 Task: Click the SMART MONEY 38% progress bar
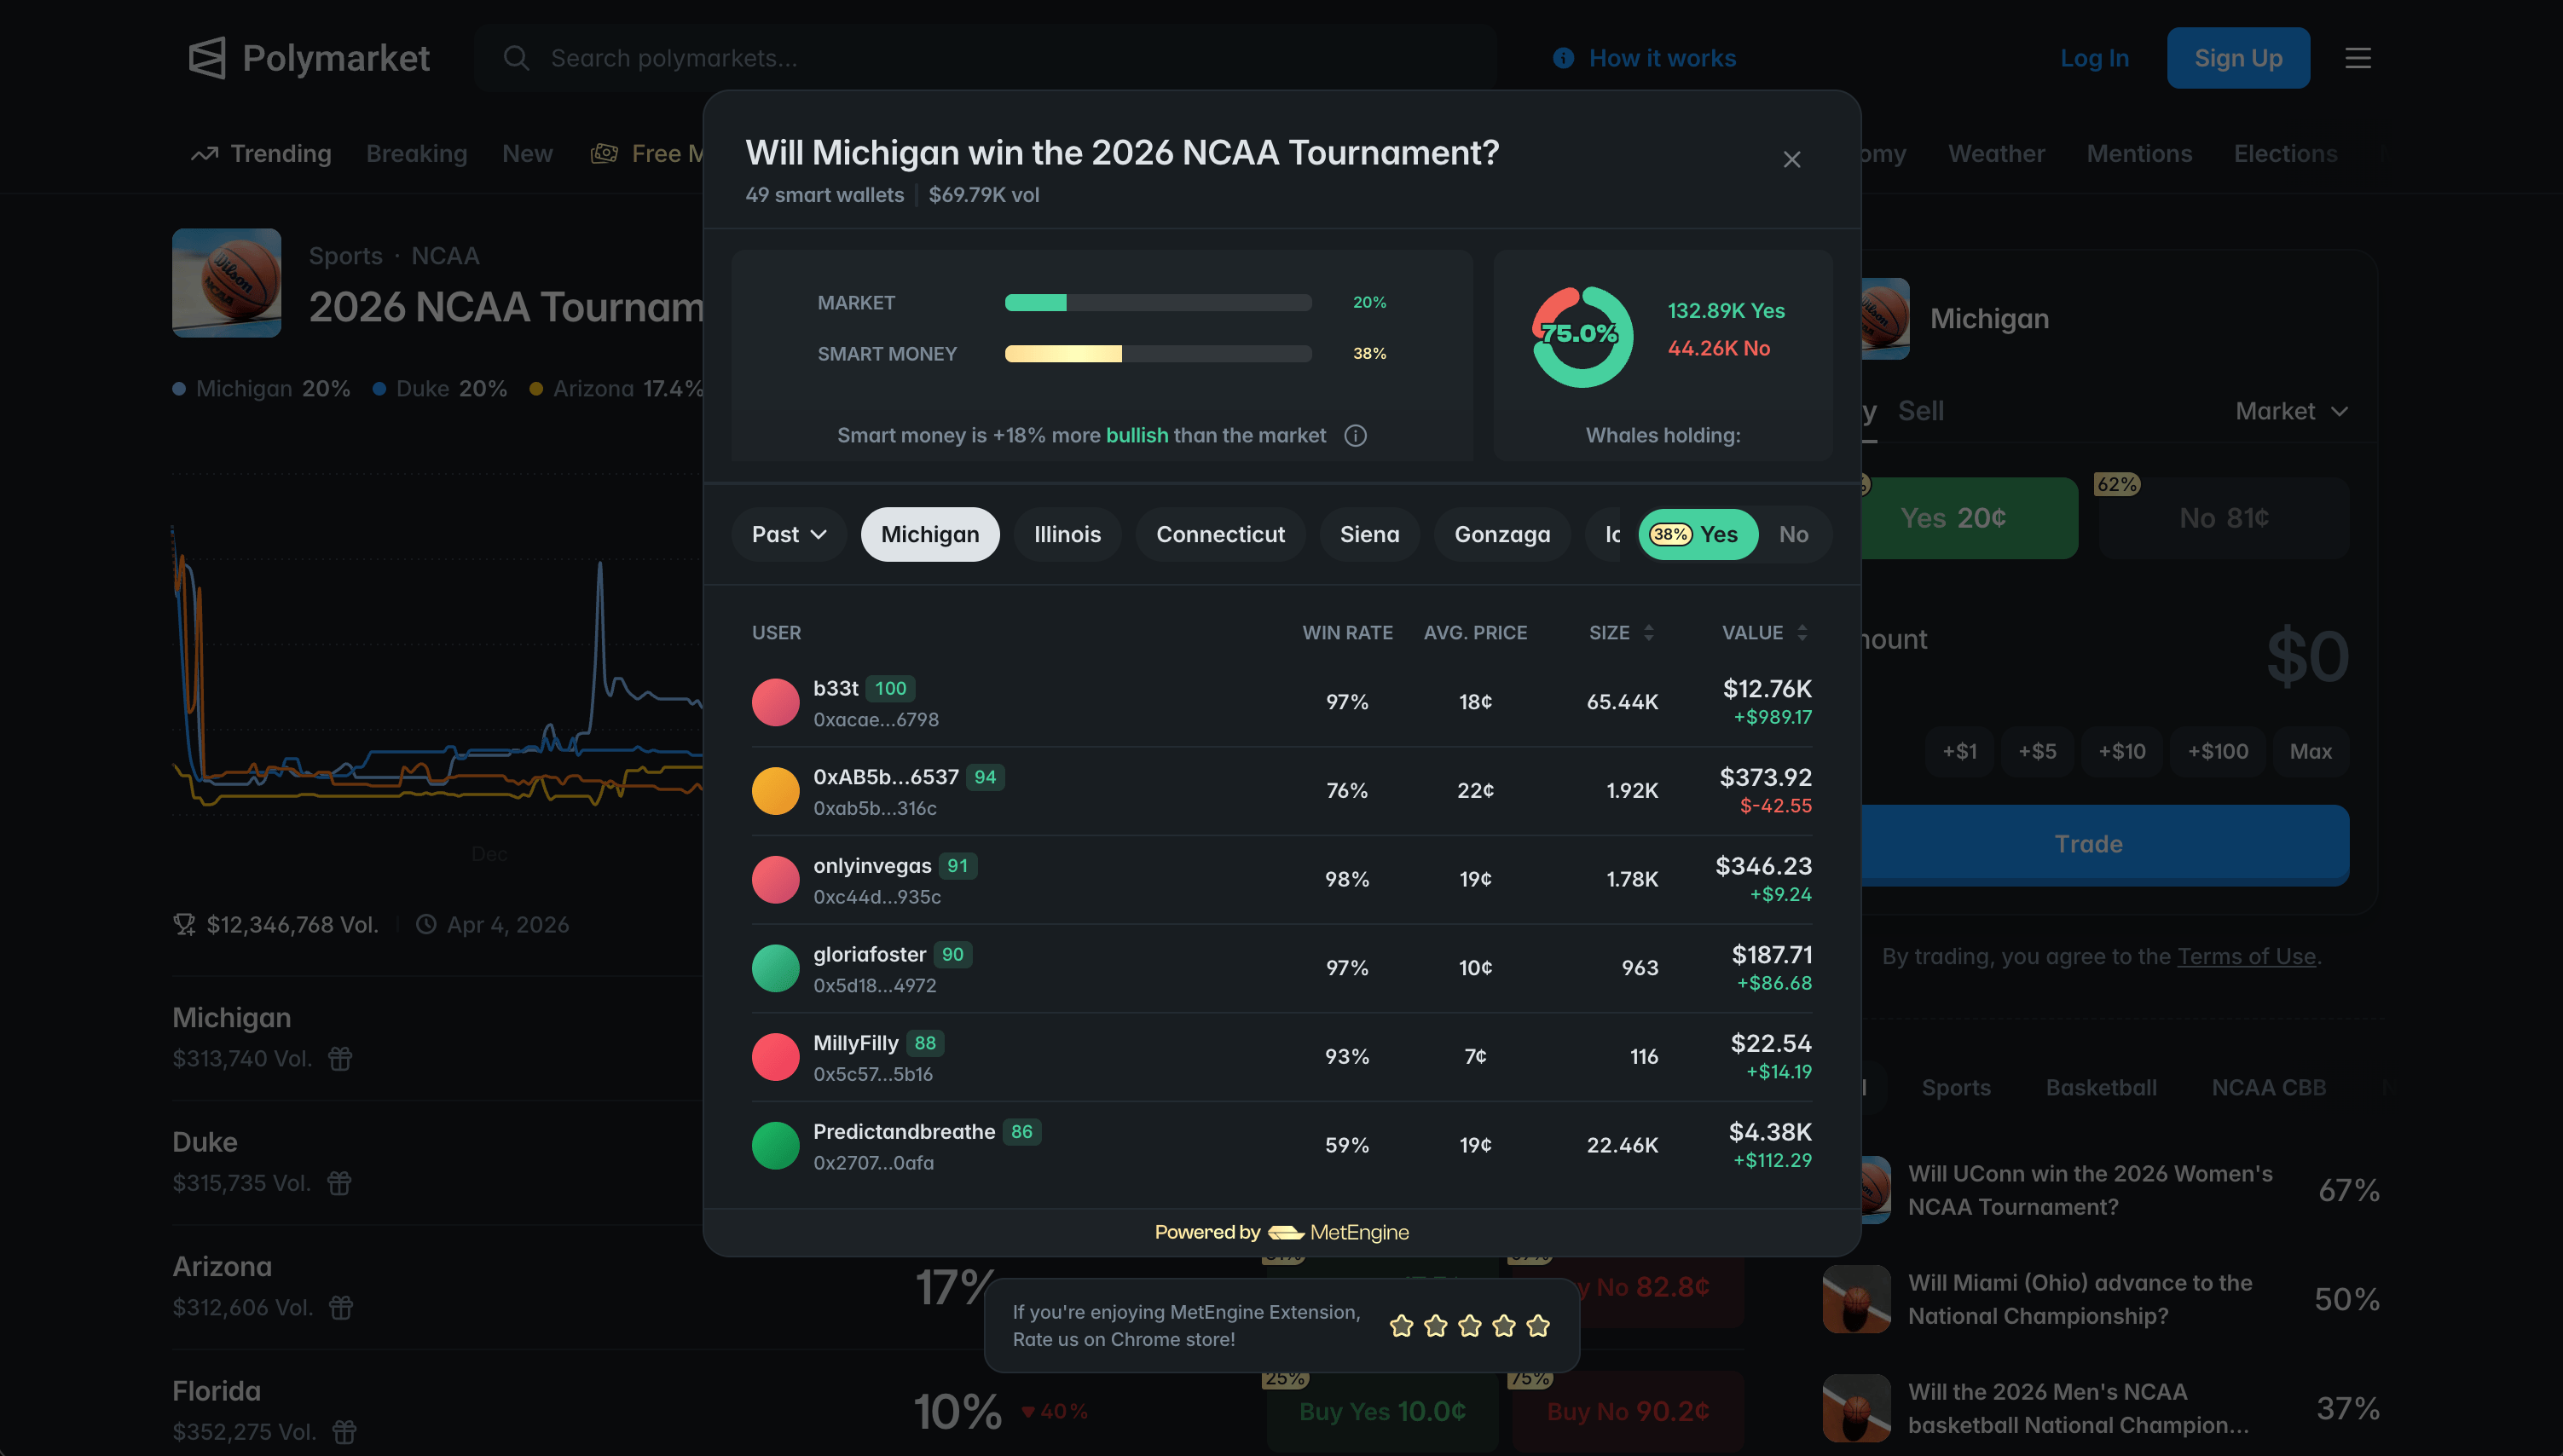1158,354
